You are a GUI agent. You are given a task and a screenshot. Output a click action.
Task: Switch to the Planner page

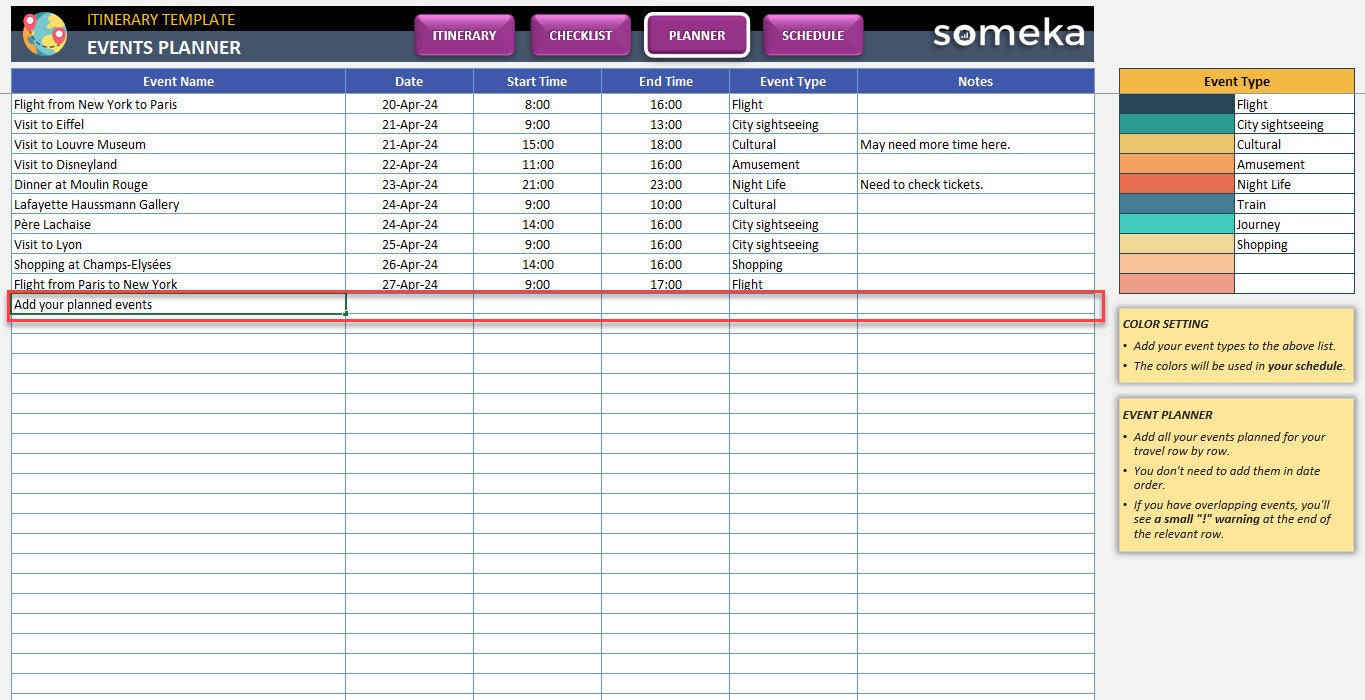tap(697, 34)
